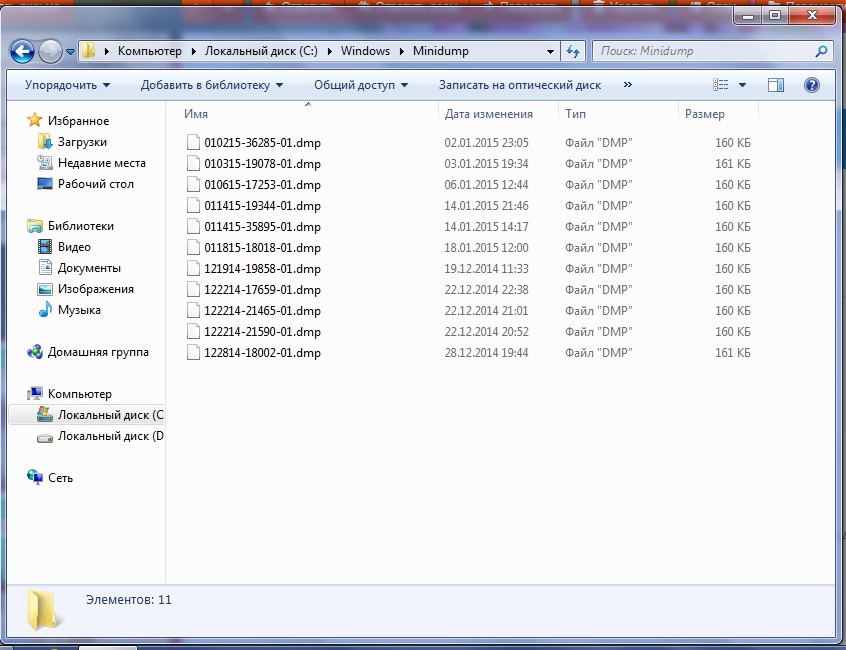Click the file icon of 010215-36285-01.dmp
The image size is (846, 650).
[193, 142]
